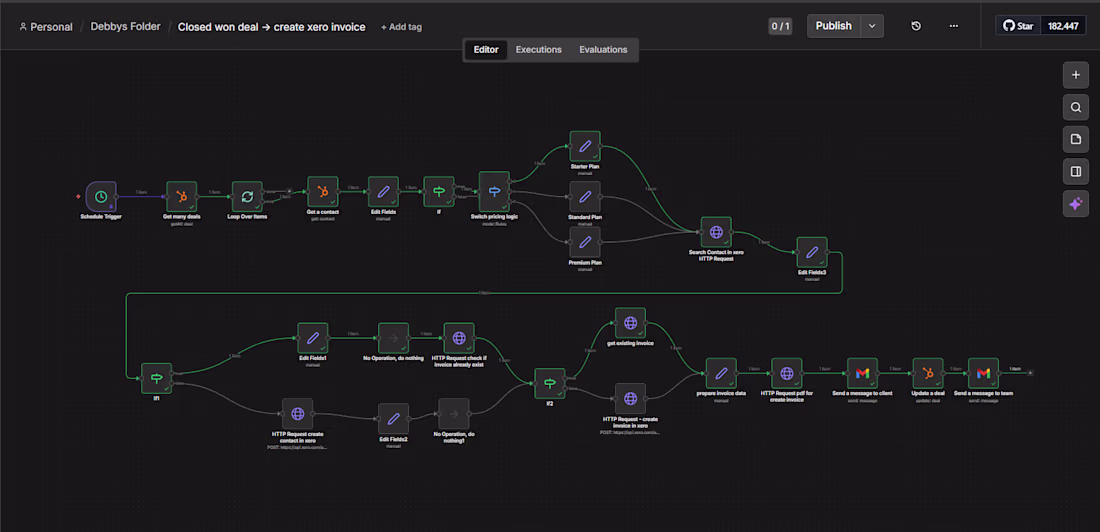Switch to the Executions tab
1100x532 pixels.
tap(539, 50)
